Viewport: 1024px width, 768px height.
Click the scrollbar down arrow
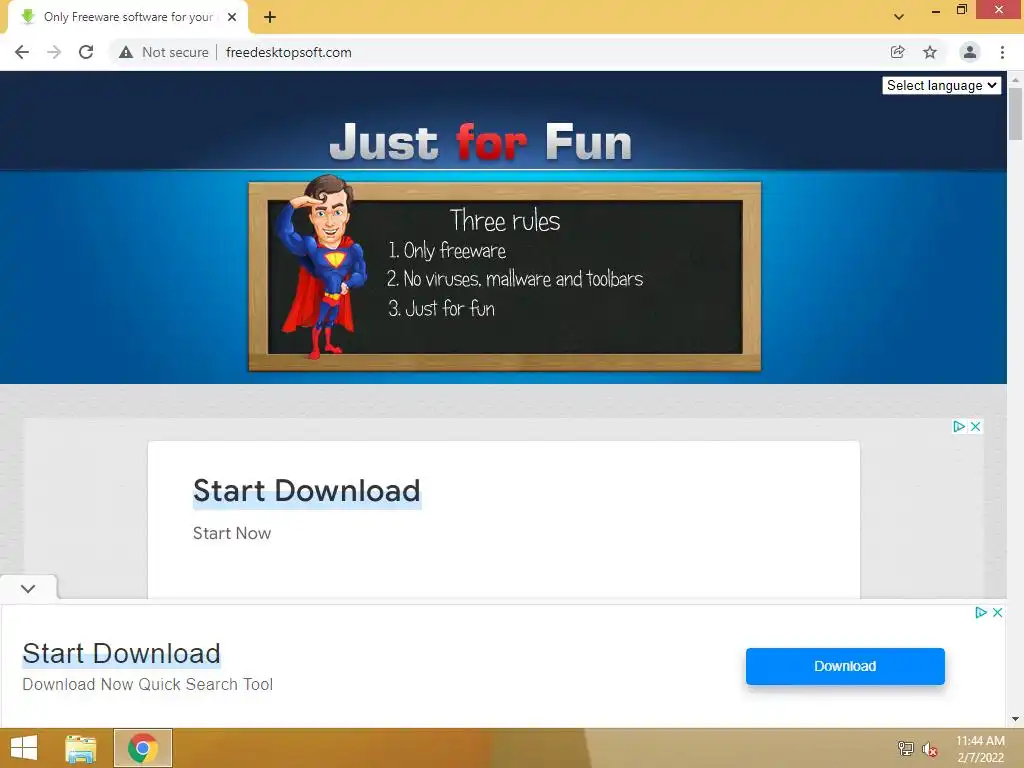[1015, 719]
